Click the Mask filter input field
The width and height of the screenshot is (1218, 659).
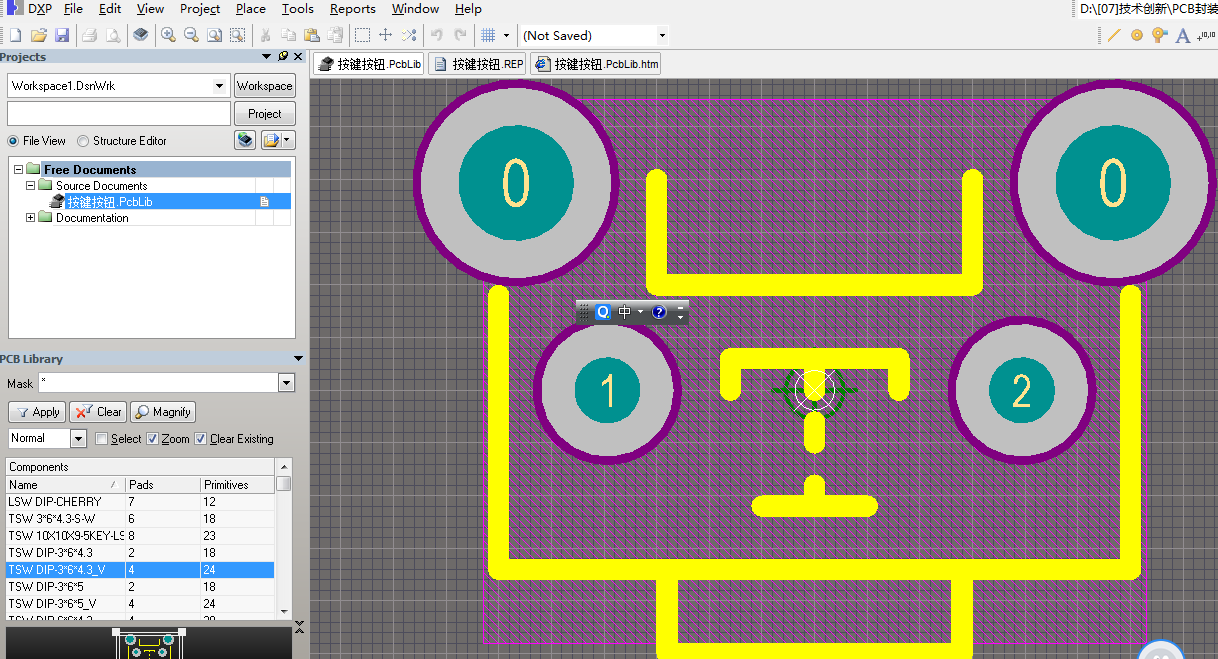coord(158,383)
